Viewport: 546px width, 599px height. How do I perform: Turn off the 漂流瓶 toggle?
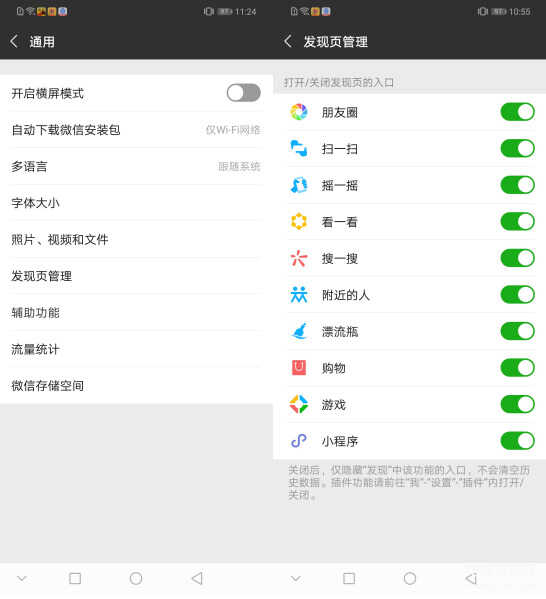(x=517, y=331)
